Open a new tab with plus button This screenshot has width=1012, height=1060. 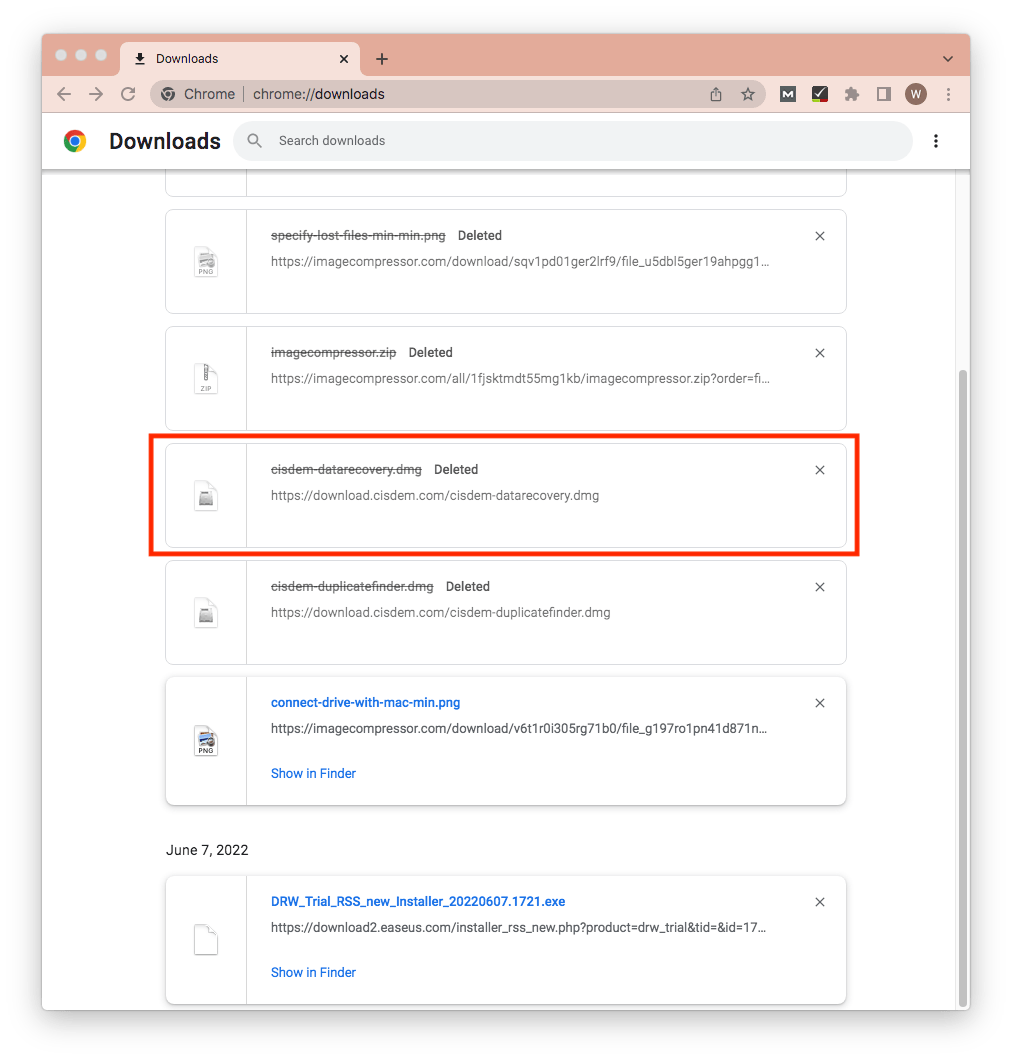tap(382, 59)
